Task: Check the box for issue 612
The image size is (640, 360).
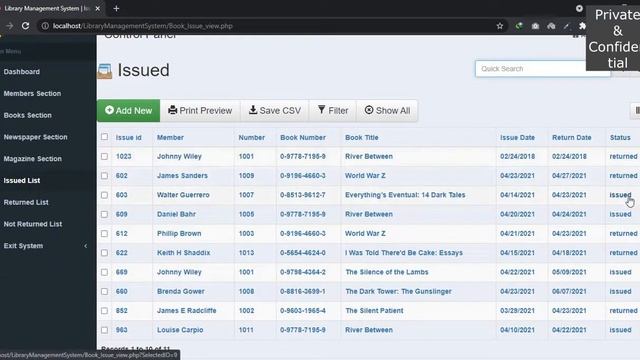Action: (x=104, y=233)
